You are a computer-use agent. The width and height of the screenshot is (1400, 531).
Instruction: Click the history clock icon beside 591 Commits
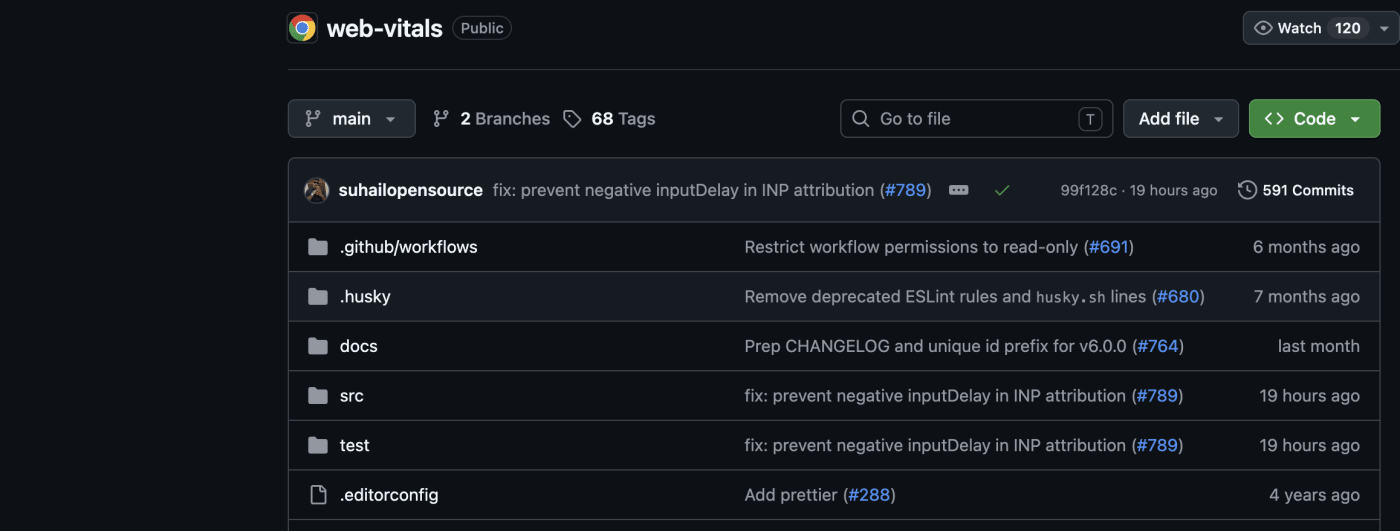1247,190
